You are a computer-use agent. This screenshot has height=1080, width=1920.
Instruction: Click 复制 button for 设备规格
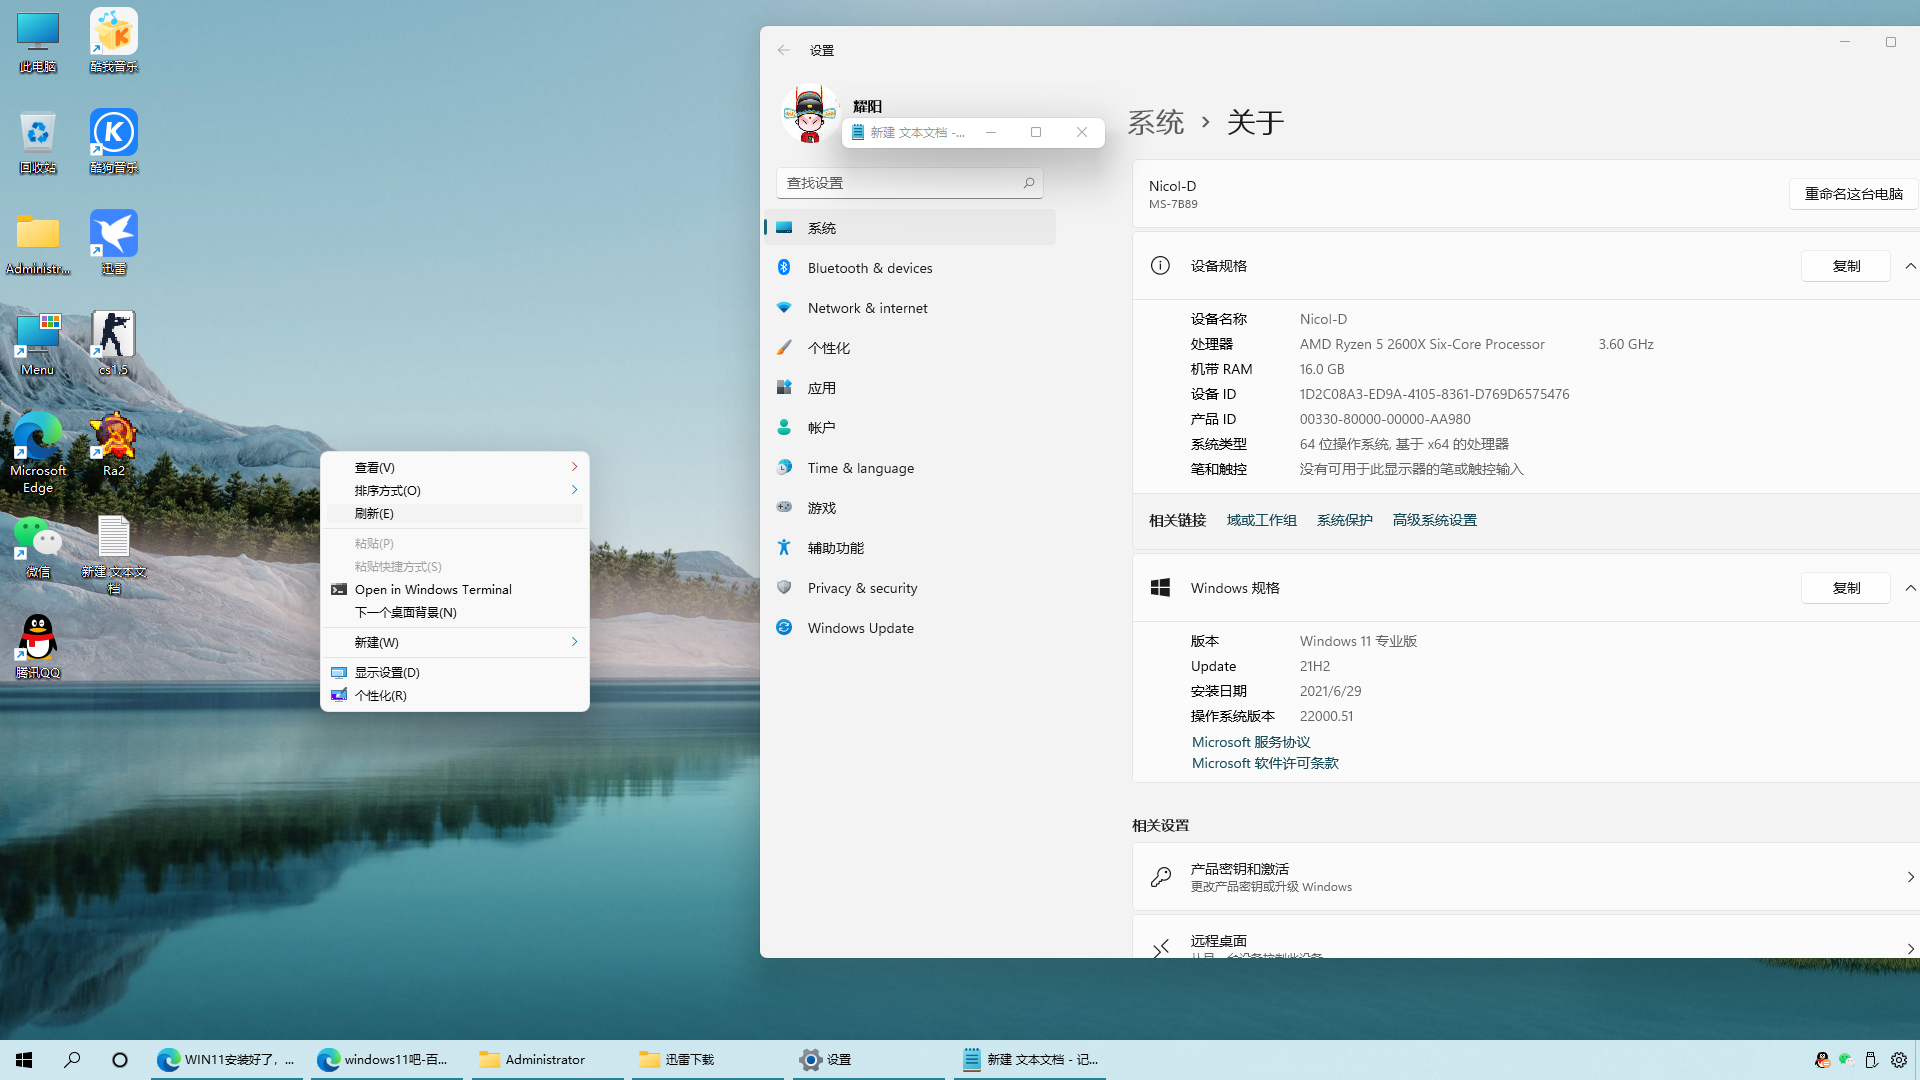coord(1846,266)
